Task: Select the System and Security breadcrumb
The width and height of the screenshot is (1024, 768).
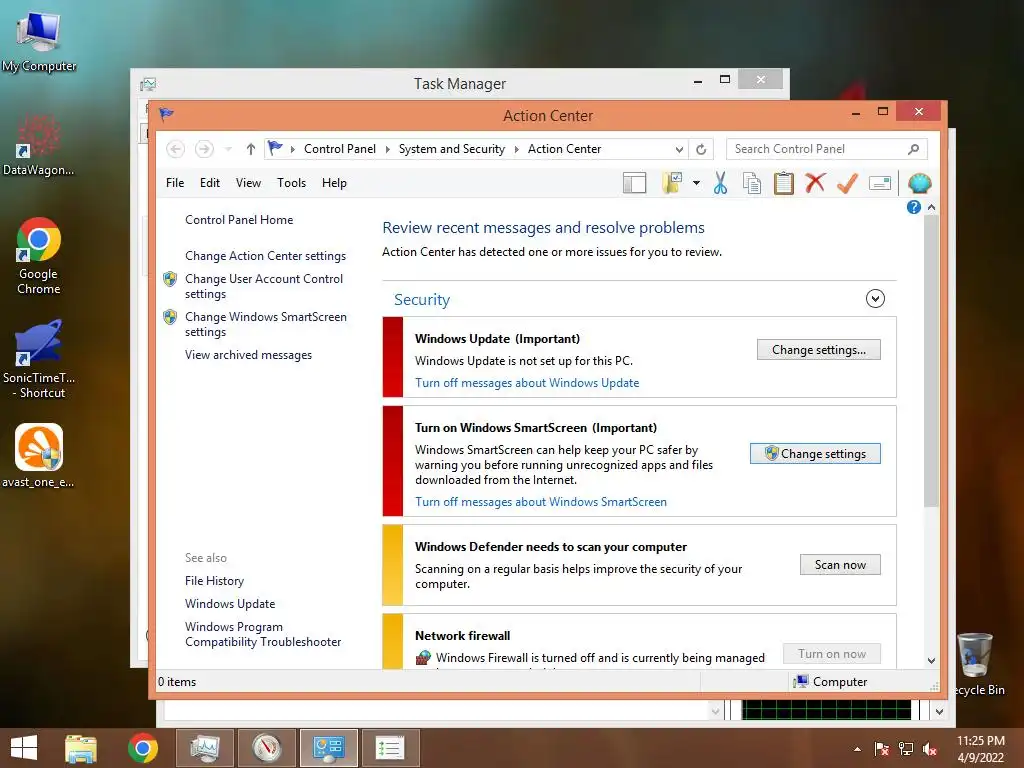Action: [x=452, y=149]
